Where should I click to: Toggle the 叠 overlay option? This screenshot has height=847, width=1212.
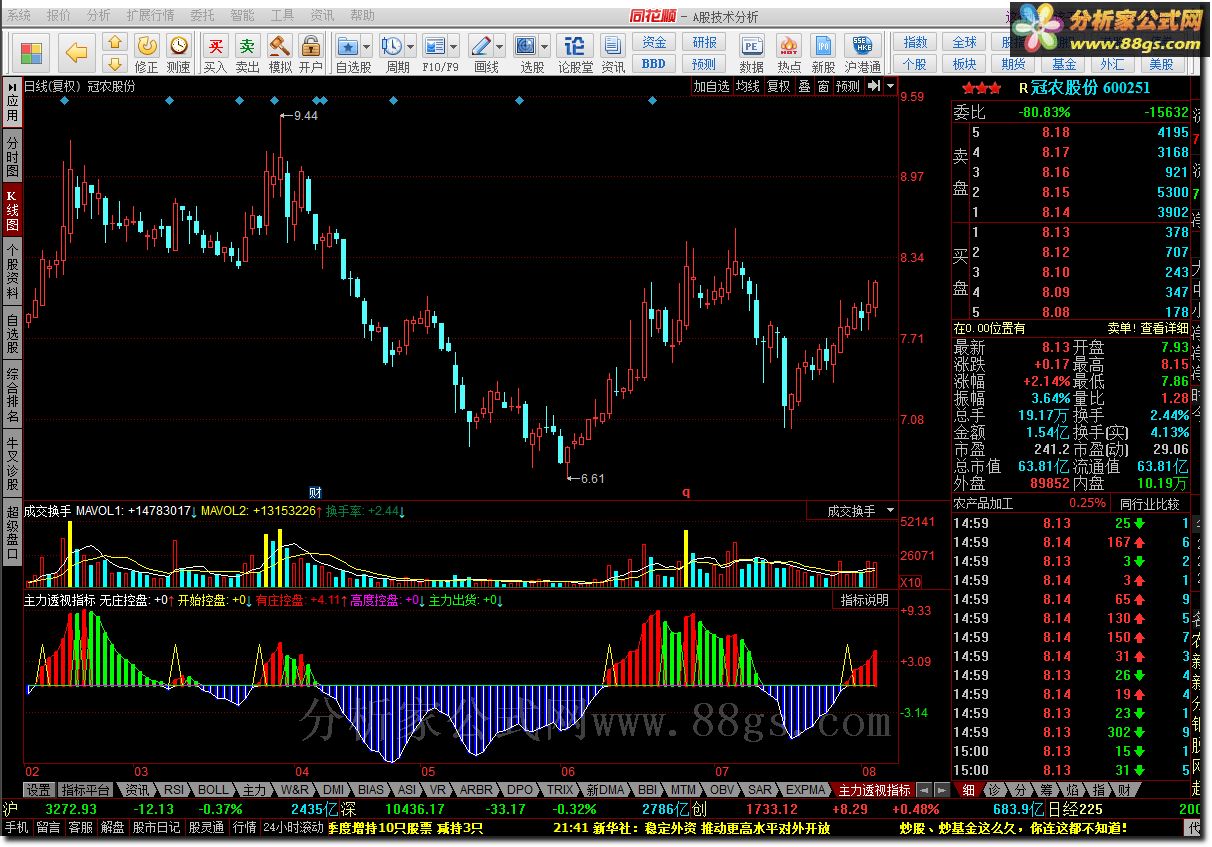[804, 86]
